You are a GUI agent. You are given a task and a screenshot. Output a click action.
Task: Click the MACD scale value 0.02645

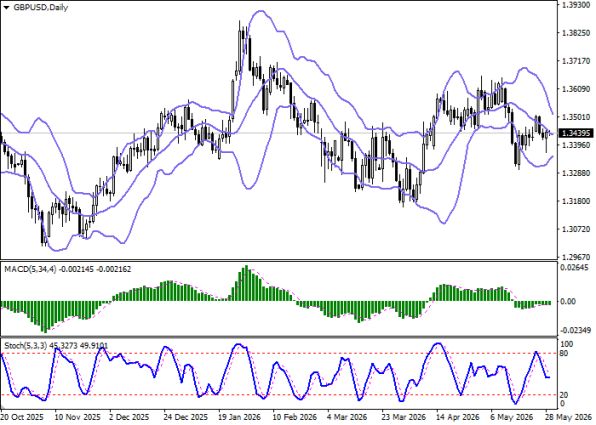coord(575,268)
